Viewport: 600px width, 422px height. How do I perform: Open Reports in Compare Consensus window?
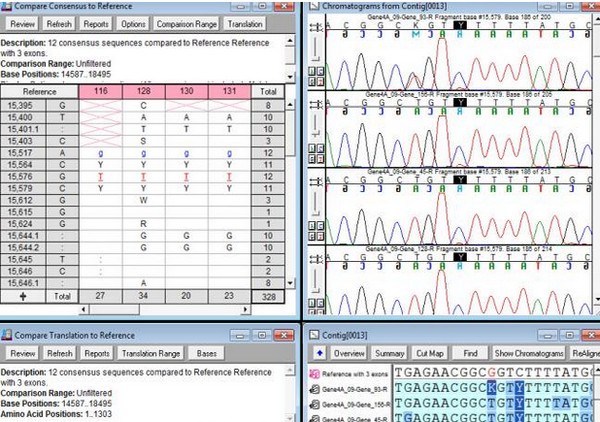(x=96, y=24)
